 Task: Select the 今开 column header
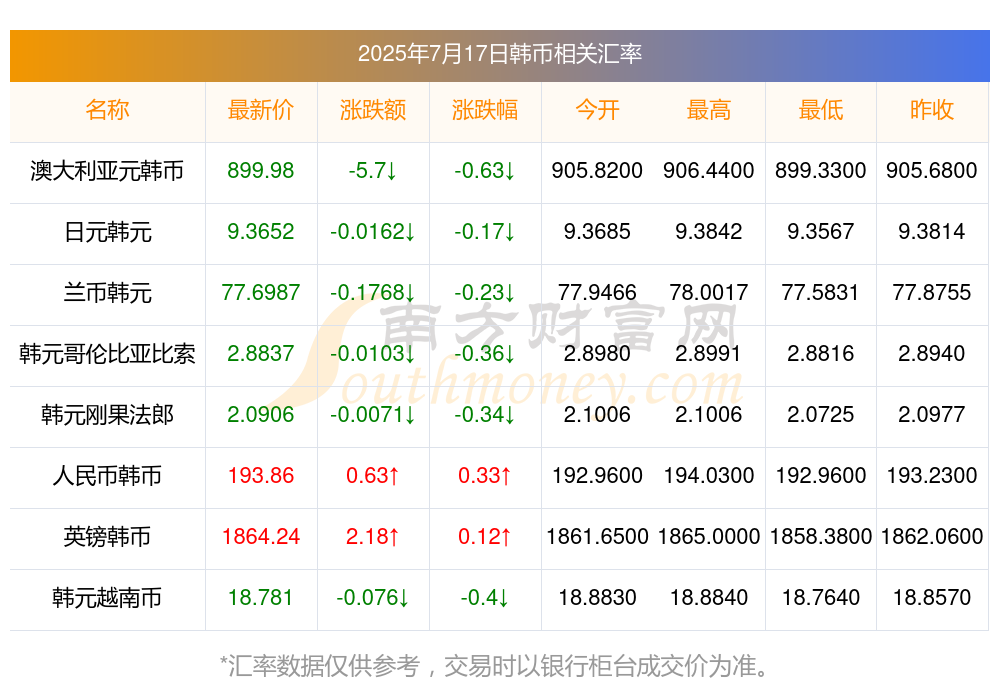click(x=597, y=110)
